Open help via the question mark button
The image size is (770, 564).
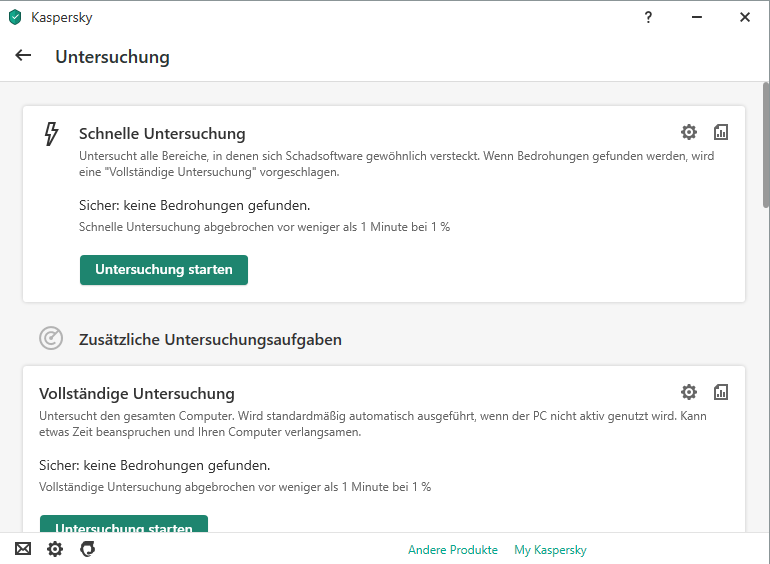(648, 17)
